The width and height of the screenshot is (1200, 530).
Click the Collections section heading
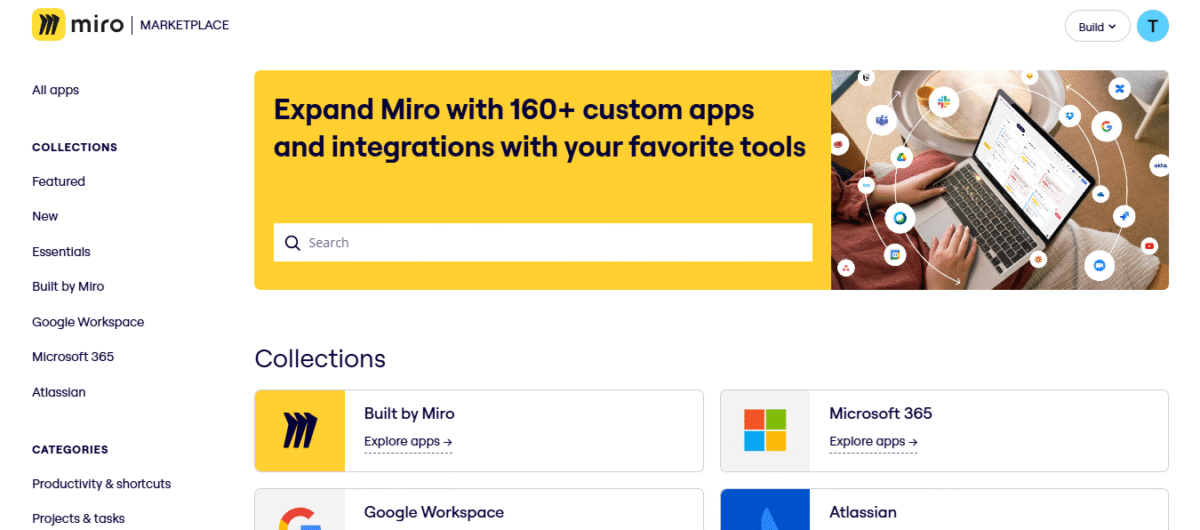click(x=320, y=358)
